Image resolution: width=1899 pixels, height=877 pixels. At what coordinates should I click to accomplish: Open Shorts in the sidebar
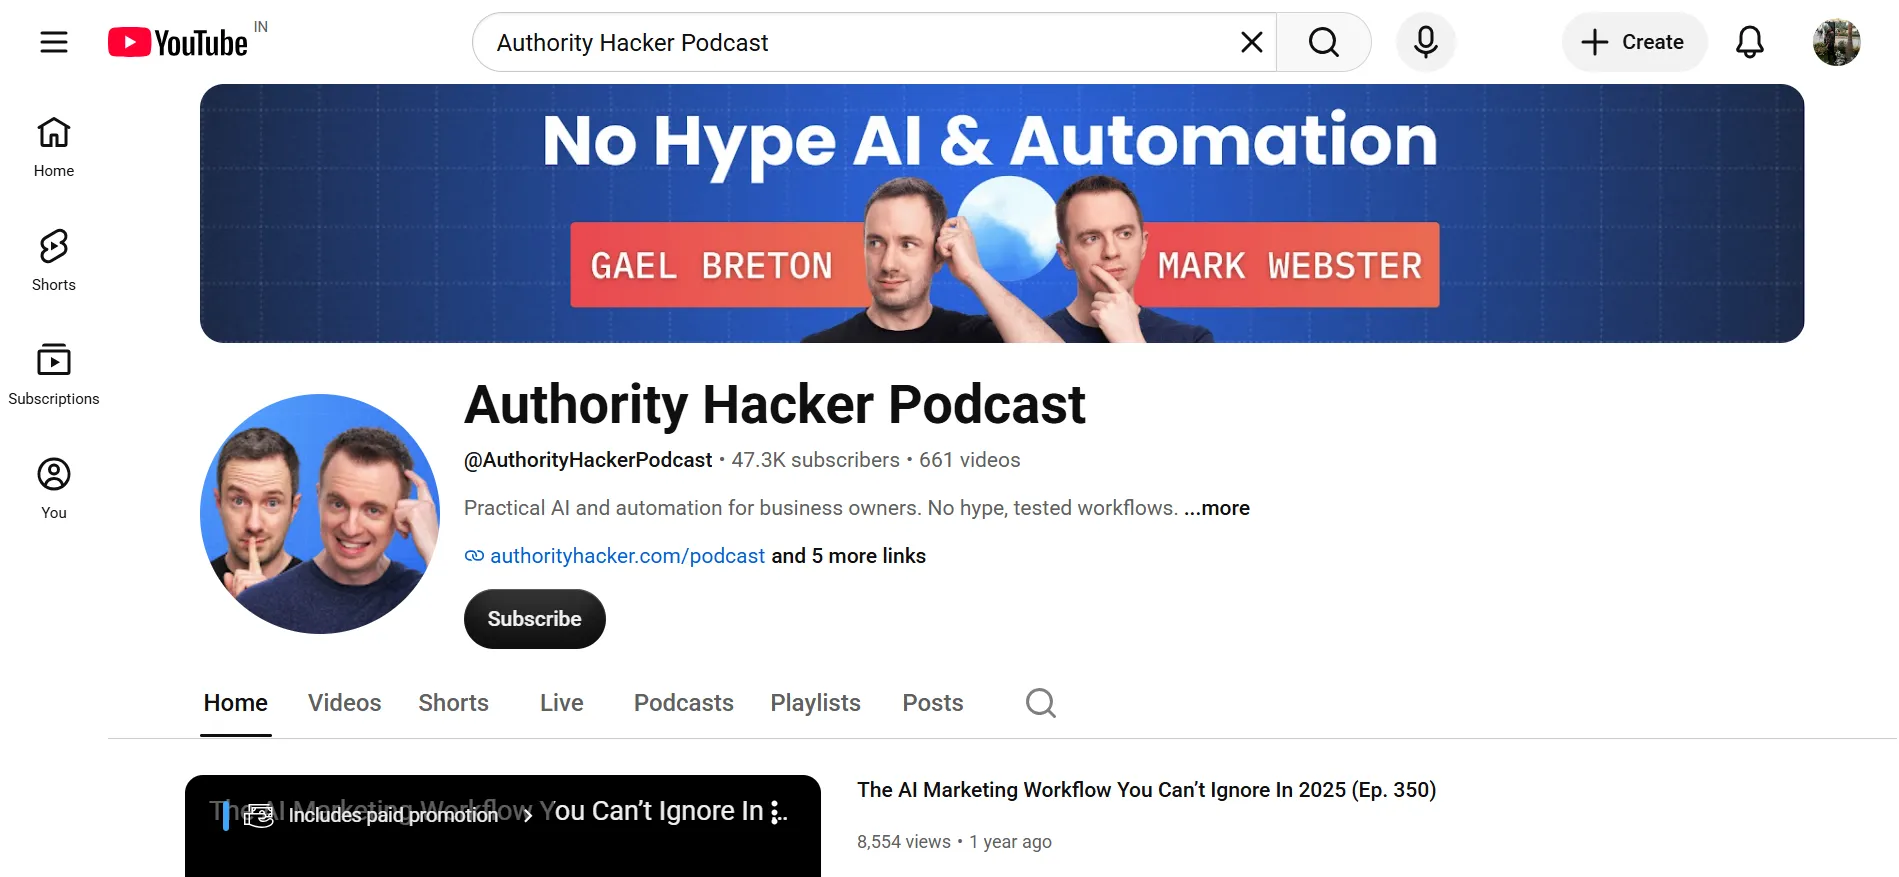54,261
